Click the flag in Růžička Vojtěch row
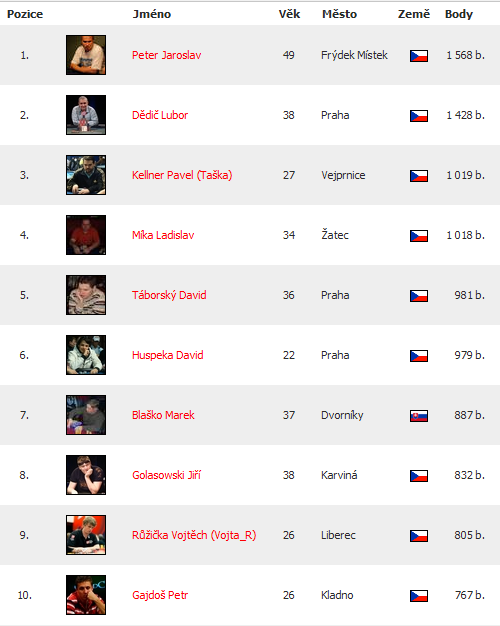 click(x=419, y=536)
